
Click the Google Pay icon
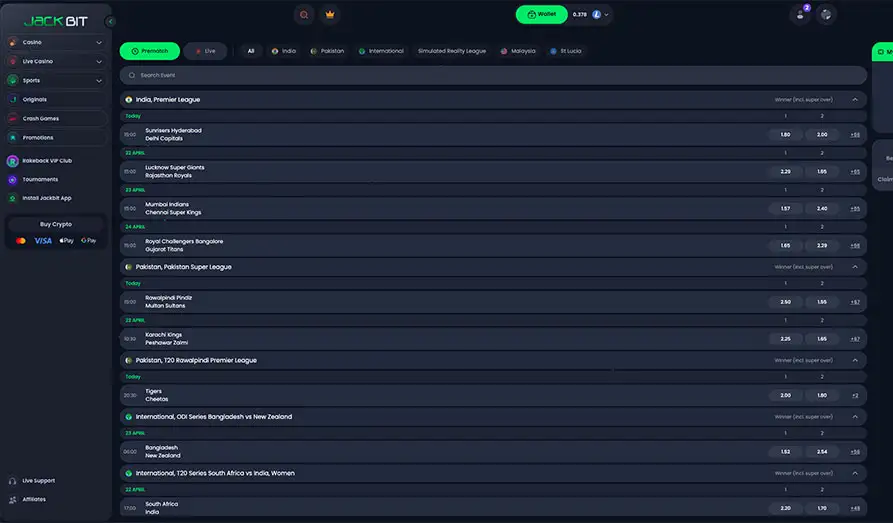coord(89,241)
